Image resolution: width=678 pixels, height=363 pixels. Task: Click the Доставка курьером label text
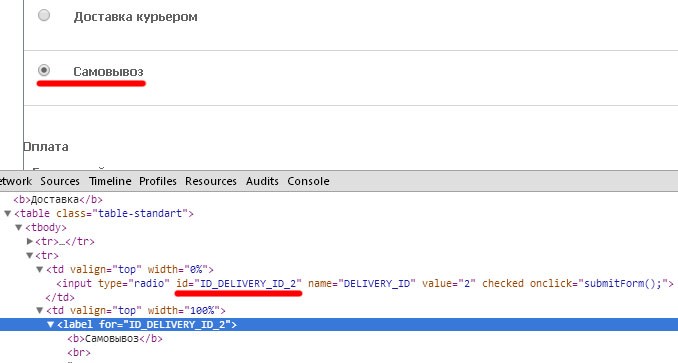point(135,17)
